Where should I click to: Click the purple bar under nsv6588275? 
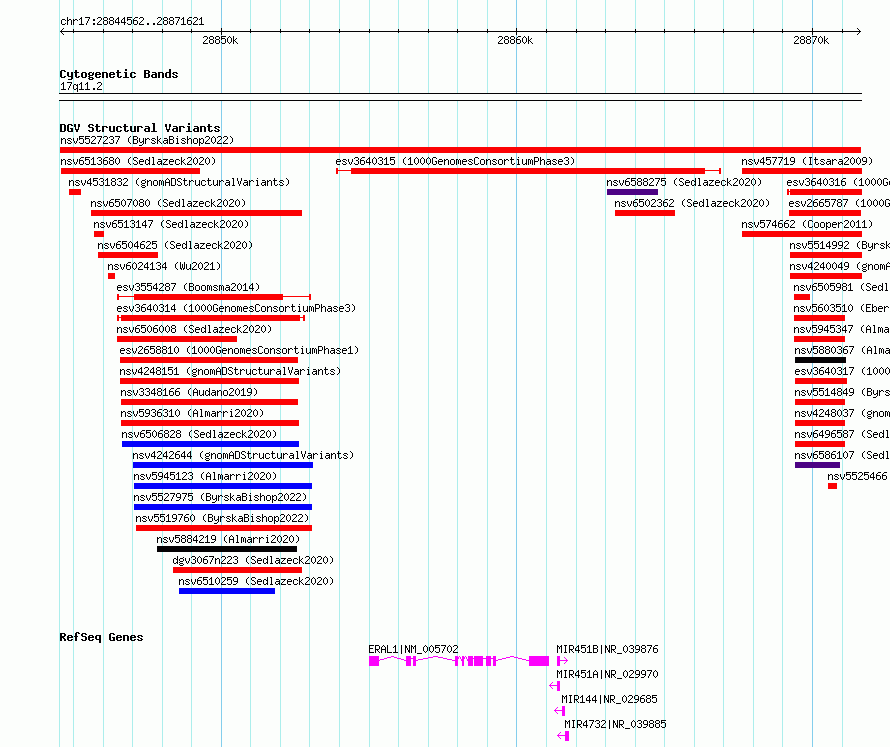[x=632, y=192]
